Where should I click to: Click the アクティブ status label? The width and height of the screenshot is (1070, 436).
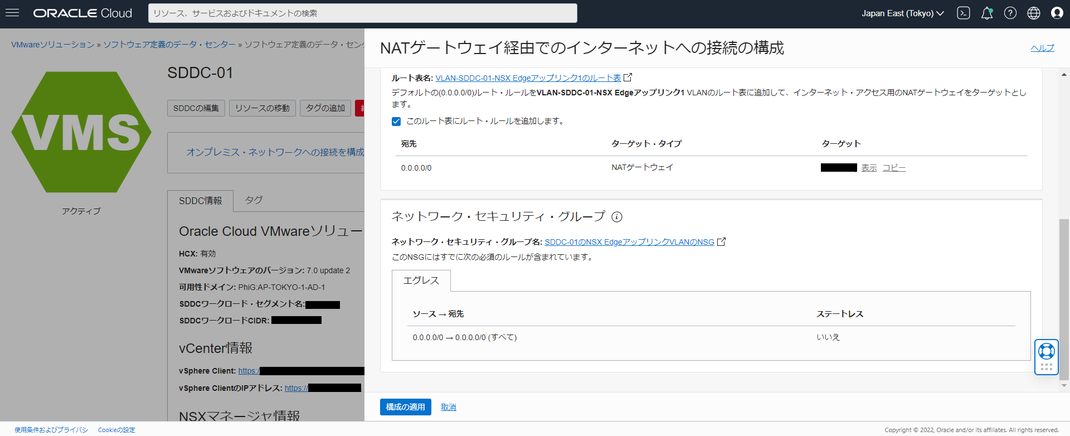(x=81, y=212)
